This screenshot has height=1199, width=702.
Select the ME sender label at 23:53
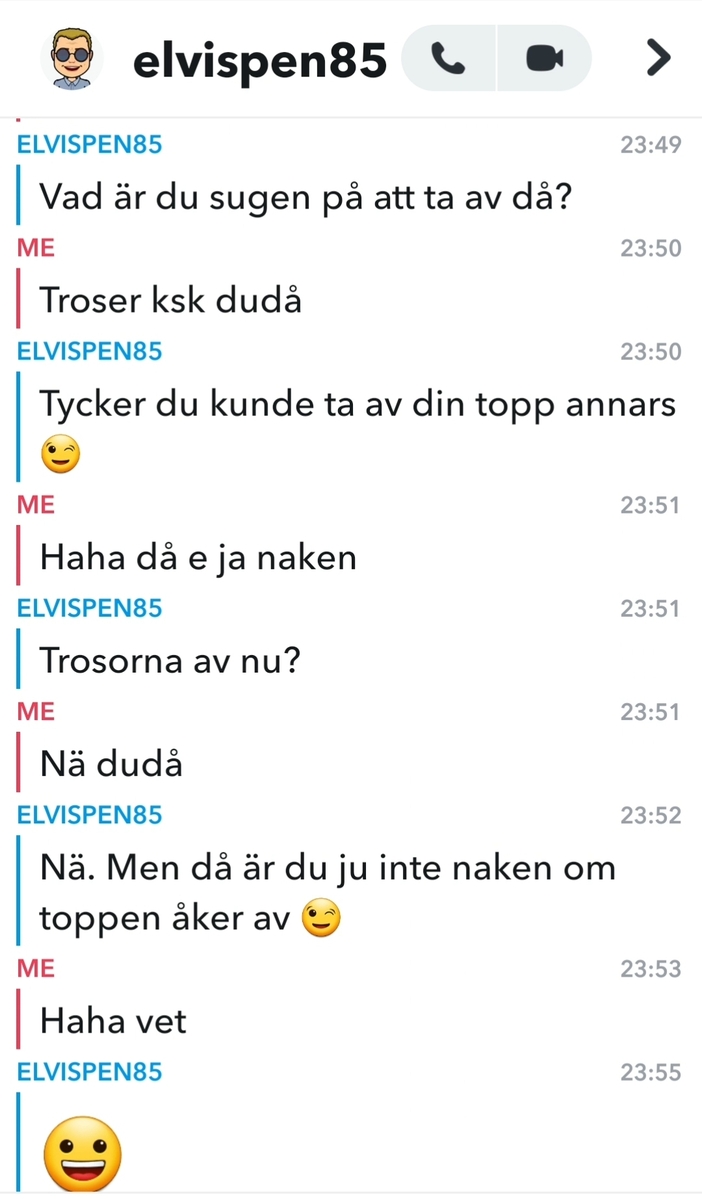coord(36,969)
